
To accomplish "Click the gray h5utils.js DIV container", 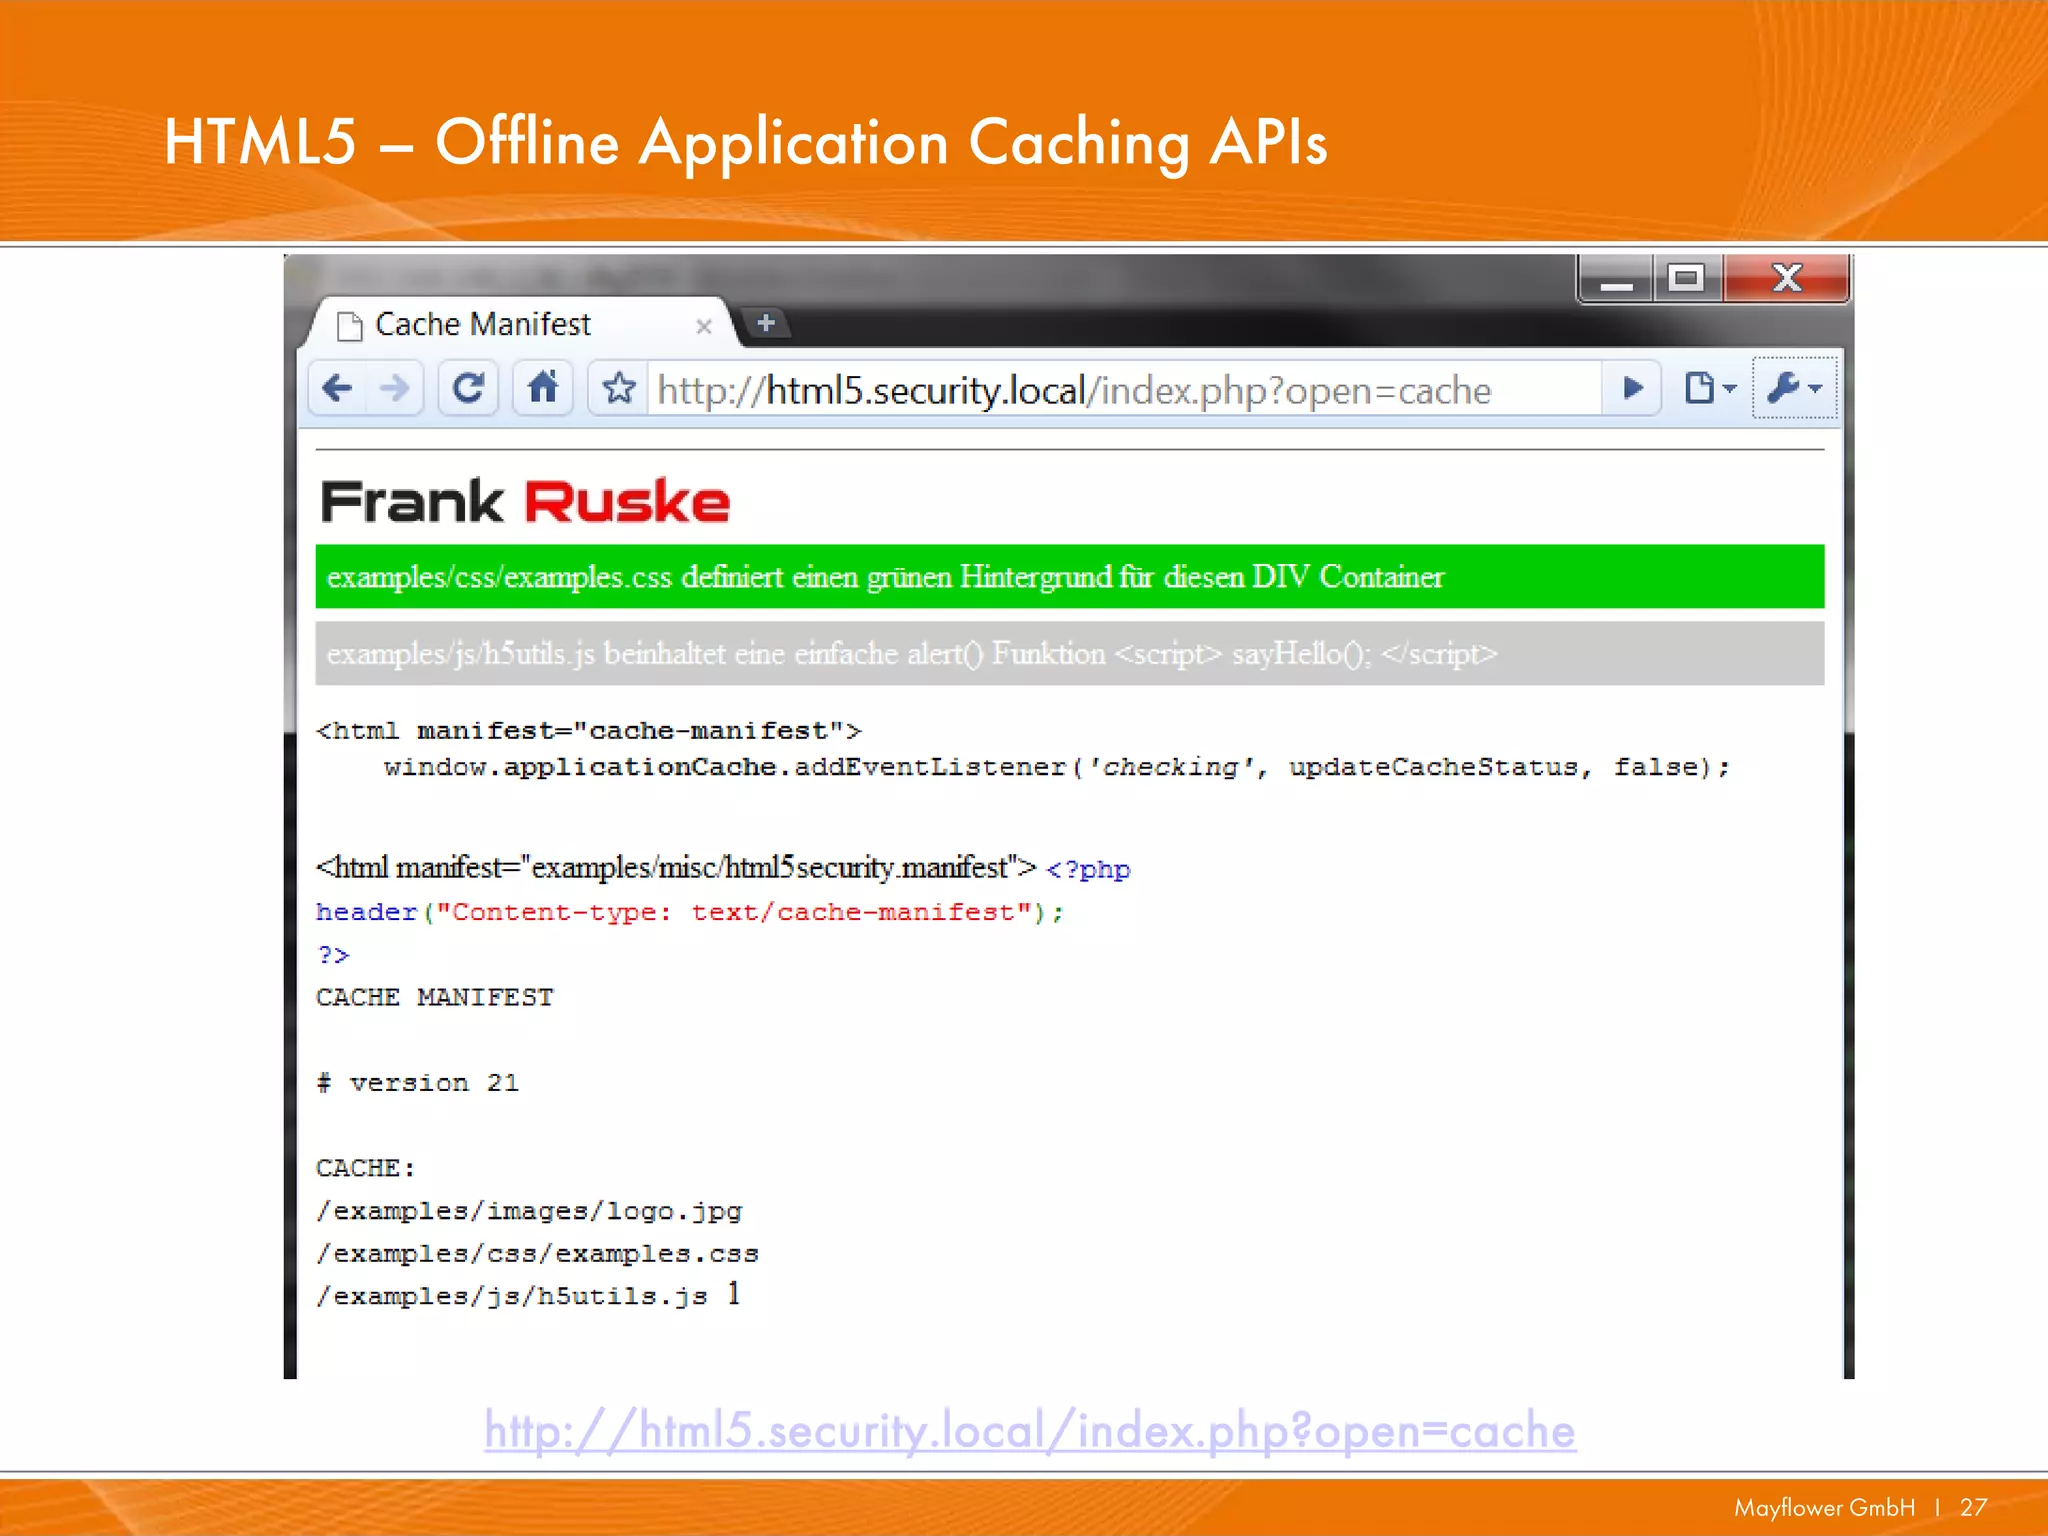I will coord(1069,653).
